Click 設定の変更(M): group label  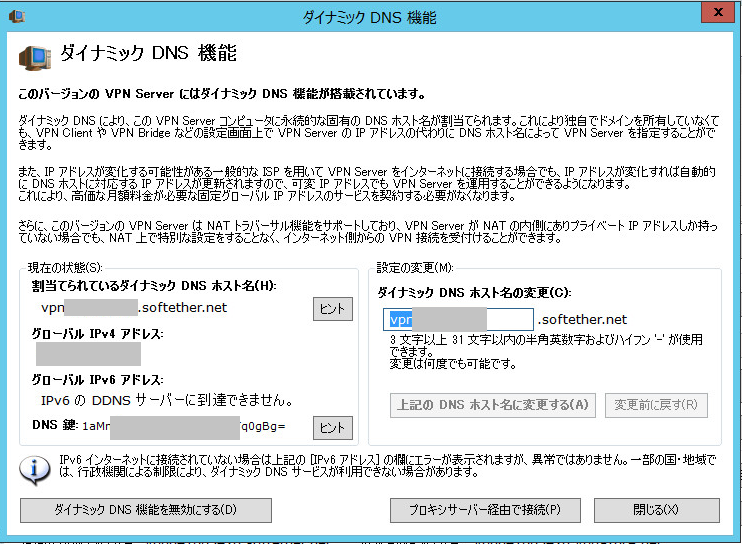[415, 268]
